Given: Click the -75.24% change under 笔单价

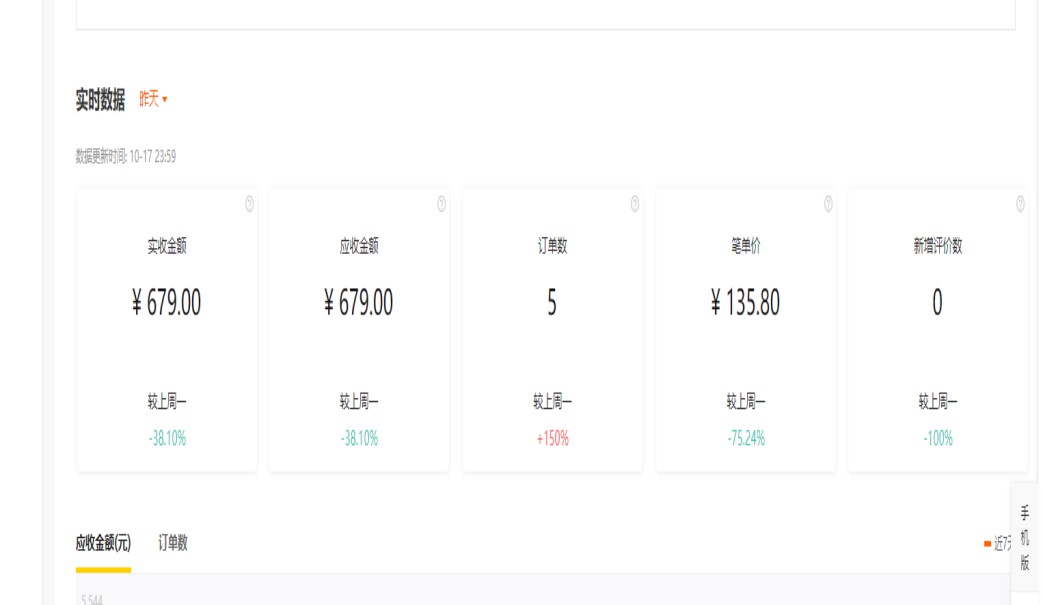Looking at the screenshot, I should pos(746,438).
